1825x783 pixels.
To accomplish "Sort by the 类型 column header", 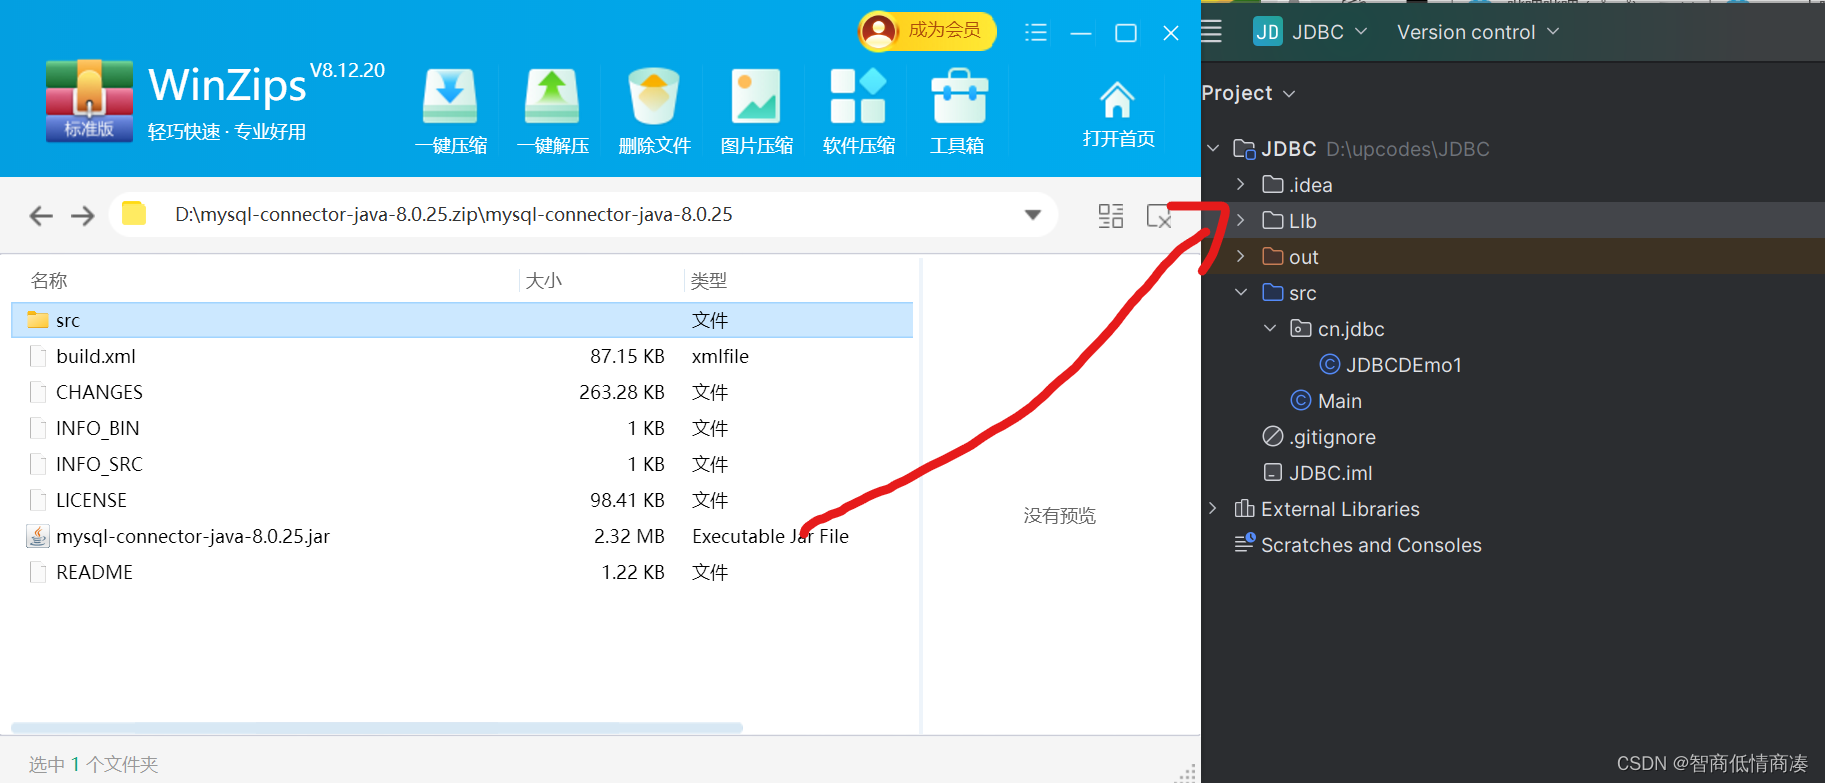I will 709,281.
